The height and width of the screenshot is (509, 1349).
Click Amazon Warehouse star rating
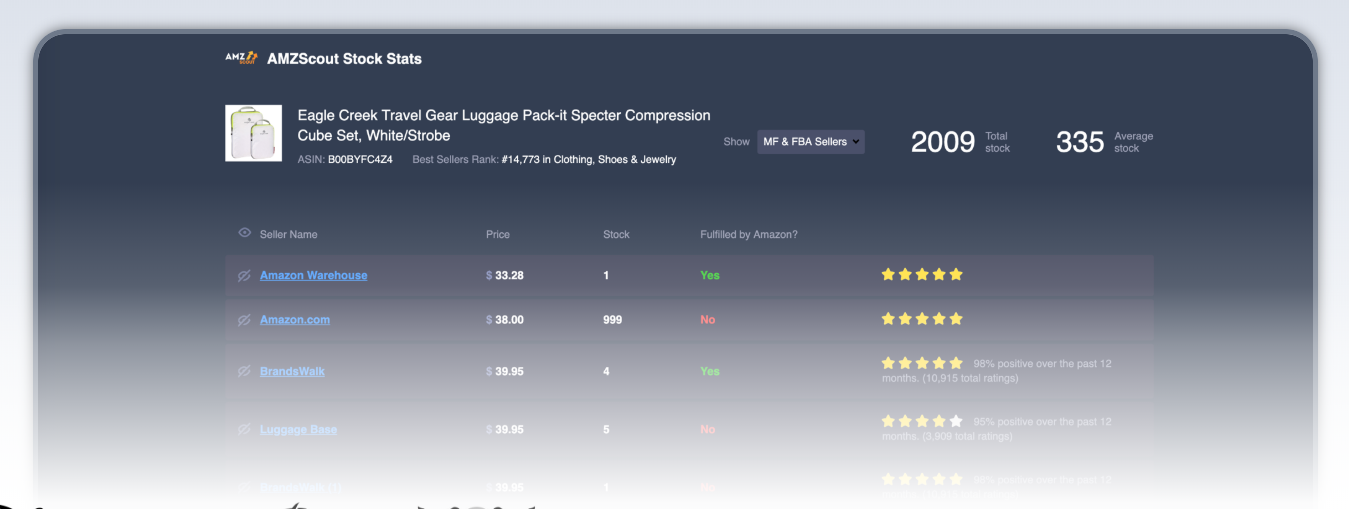click(921, 274)
